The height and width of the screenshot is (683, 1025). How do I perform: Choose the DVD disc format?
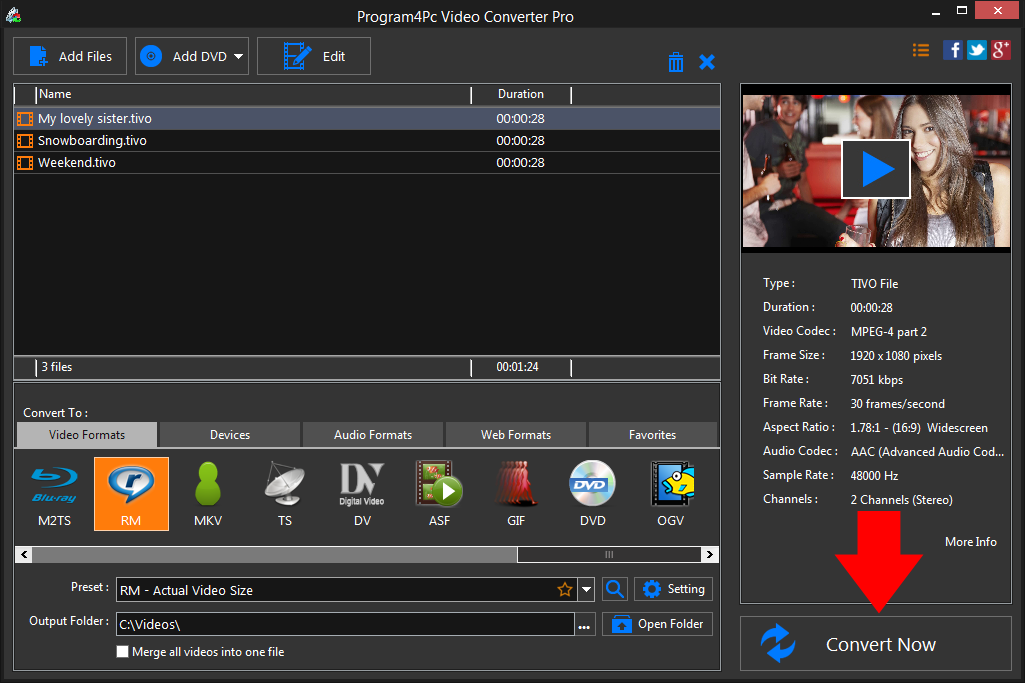coord(593,494)
